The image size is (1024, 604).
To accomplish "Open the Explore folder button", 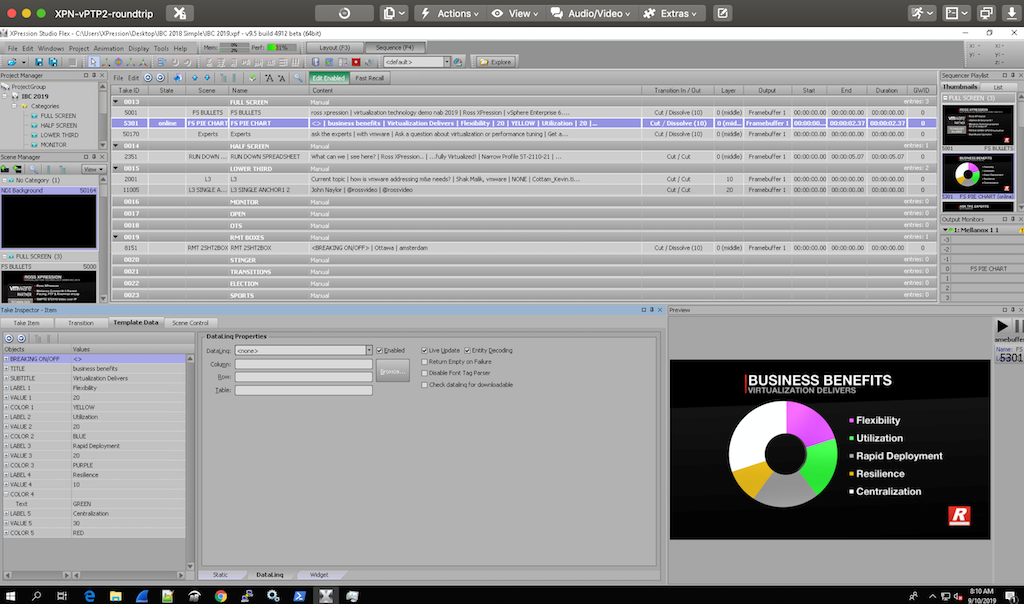I will point(496,62).
